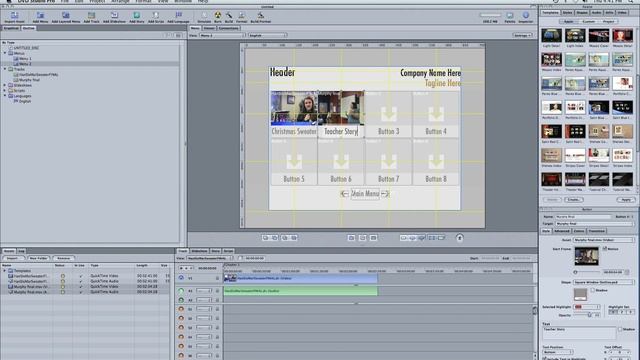The width and height of the screenshot is (640, 360).
Task: Open the Styles tab in the Palette
Action: pos(567,13)
